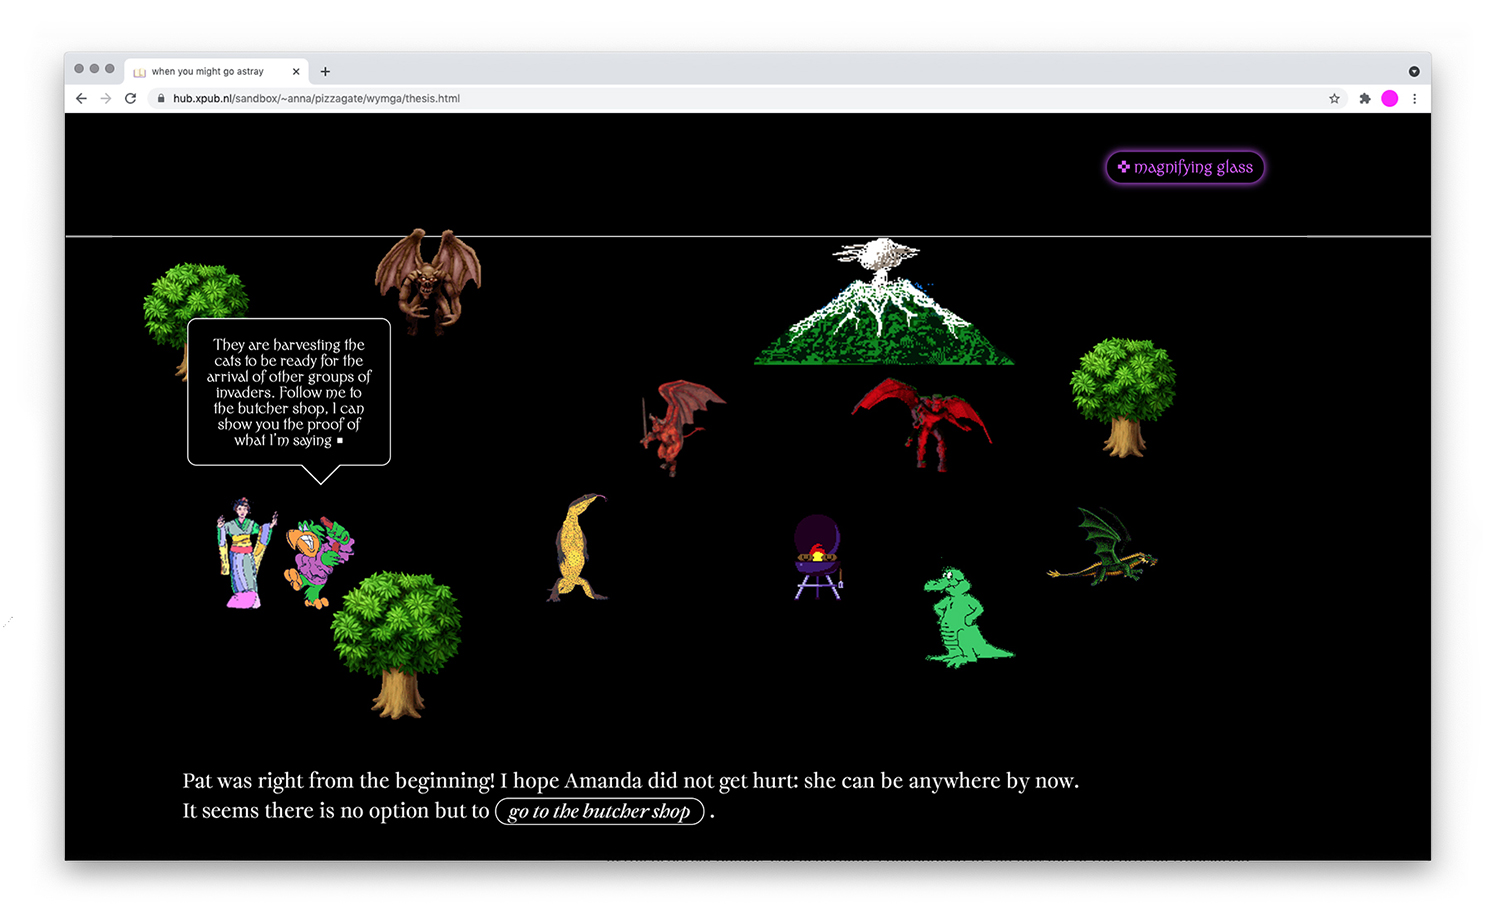Open the extensions puzzle icon
This screenshot has width=1500, height=923.
pyautogui.click(x=1365, y=99)
